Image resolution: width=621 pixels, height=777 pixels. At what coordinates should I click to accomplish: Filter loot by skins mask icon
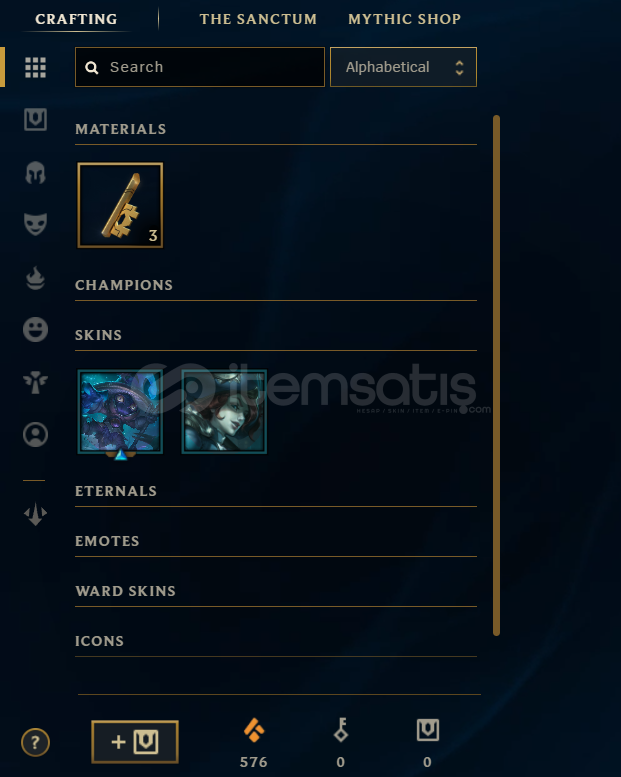point(35,224)
